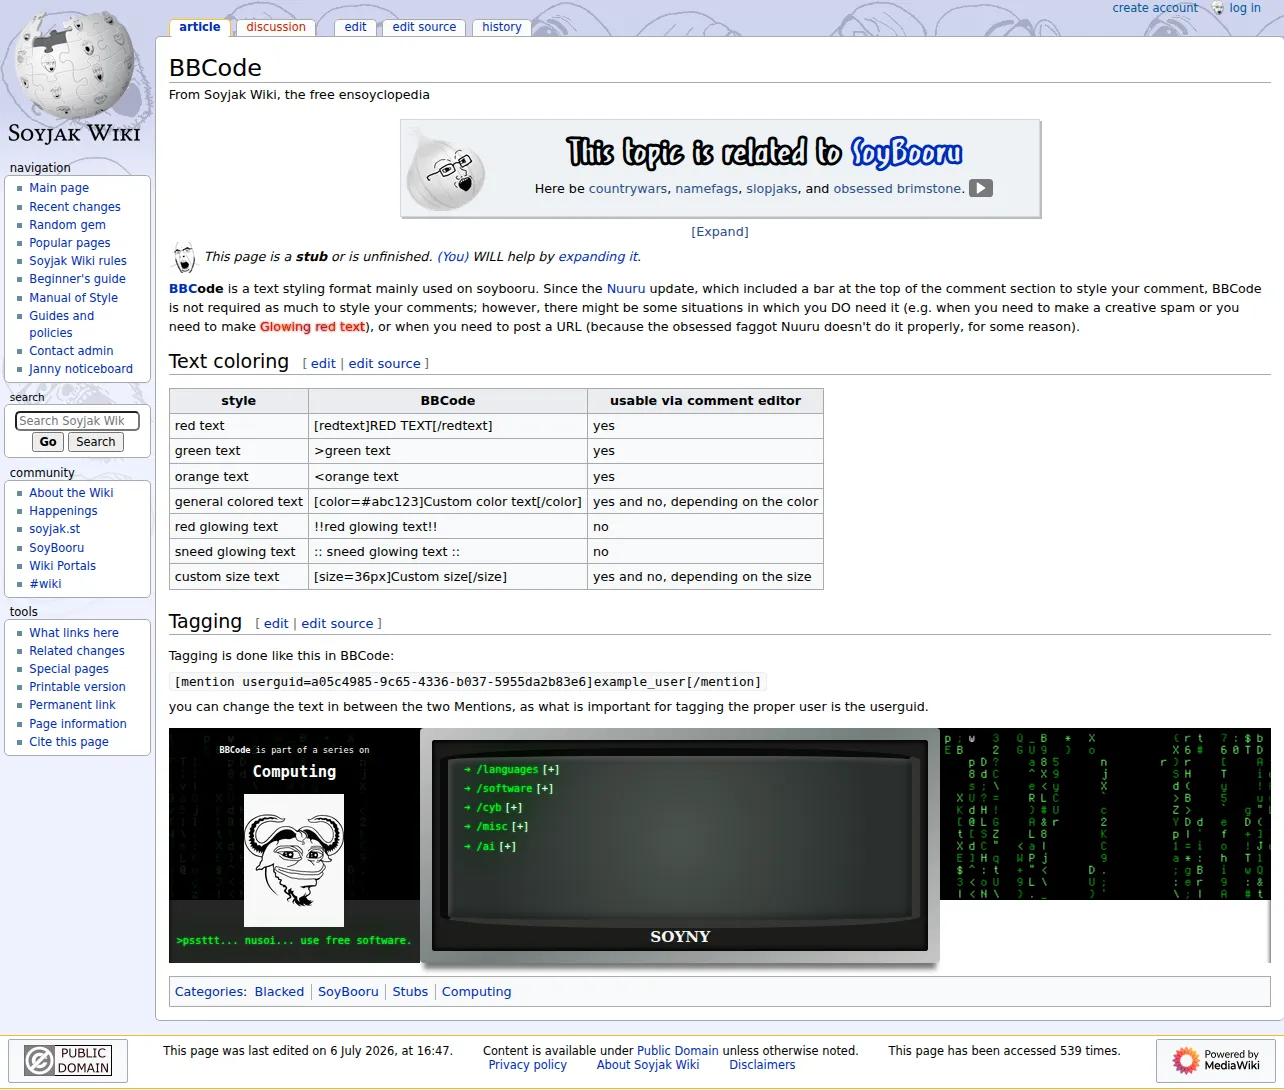Click the Public Domain license link
Image resolution: width=1284 pixels, height=1090 pixels.
pyautogui.click(x=678, y=1051)
